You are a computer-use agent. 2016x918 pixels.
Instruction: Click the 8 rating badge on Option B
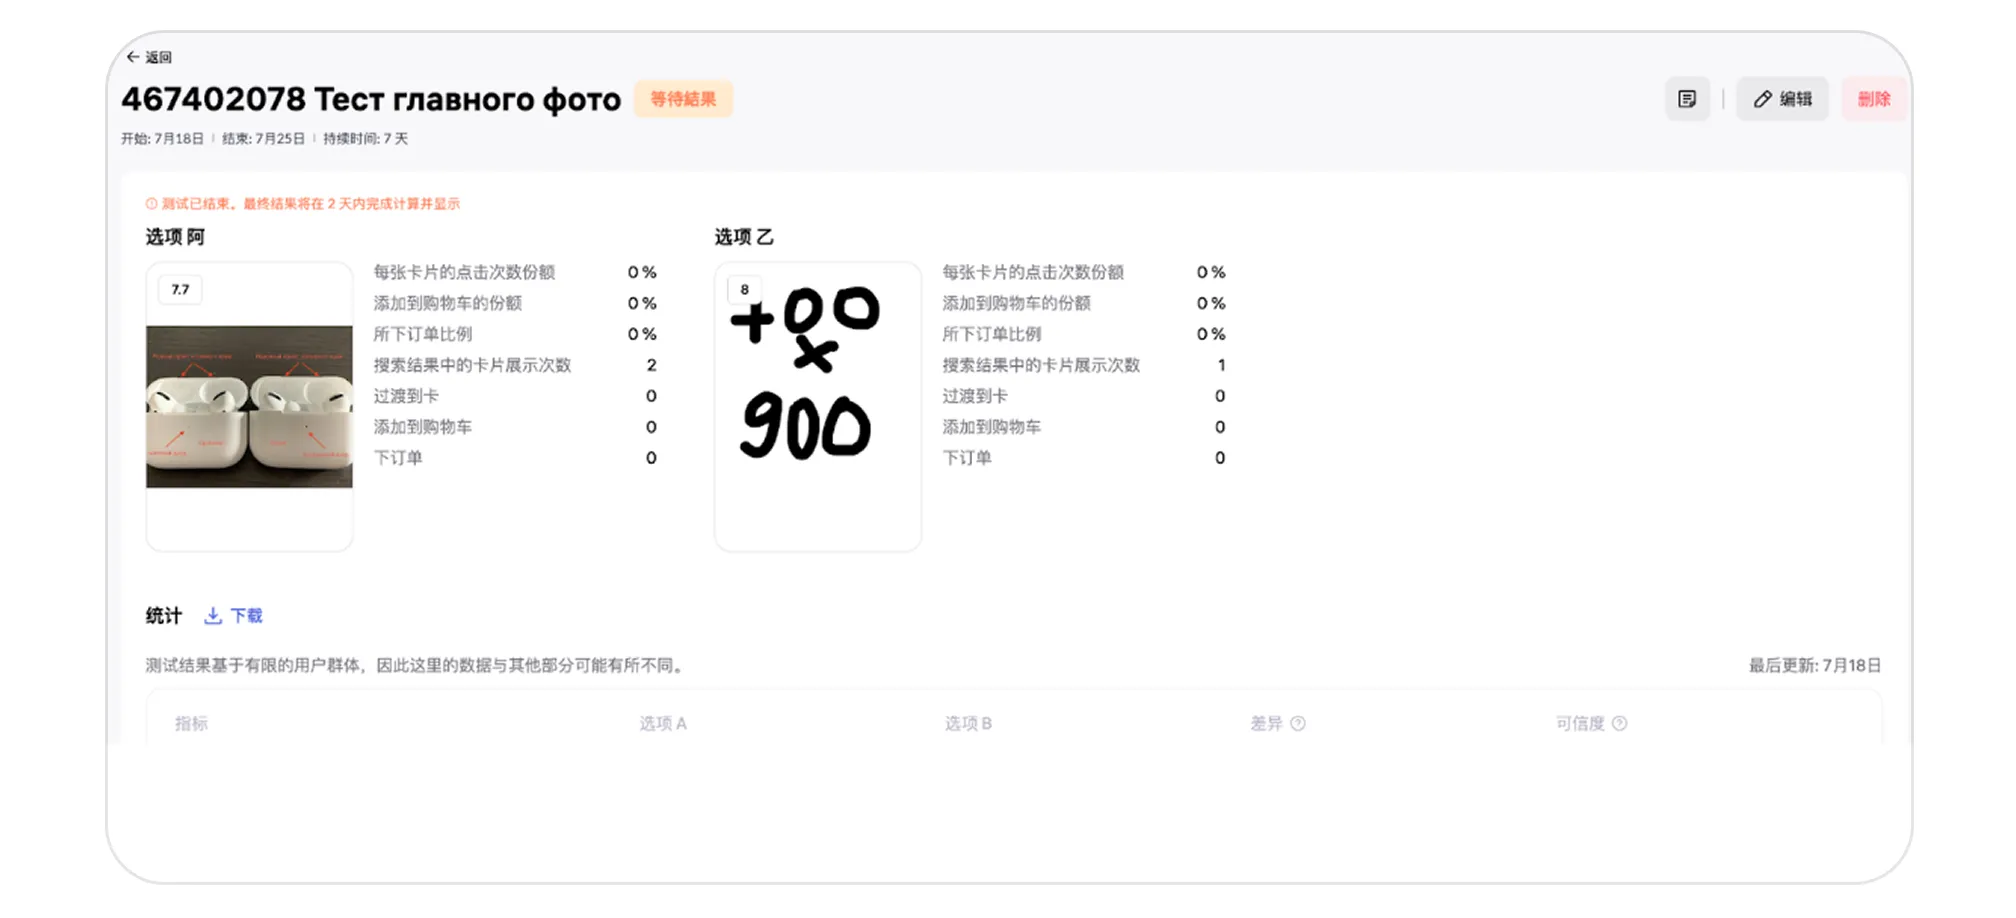(x=744, y=290)
